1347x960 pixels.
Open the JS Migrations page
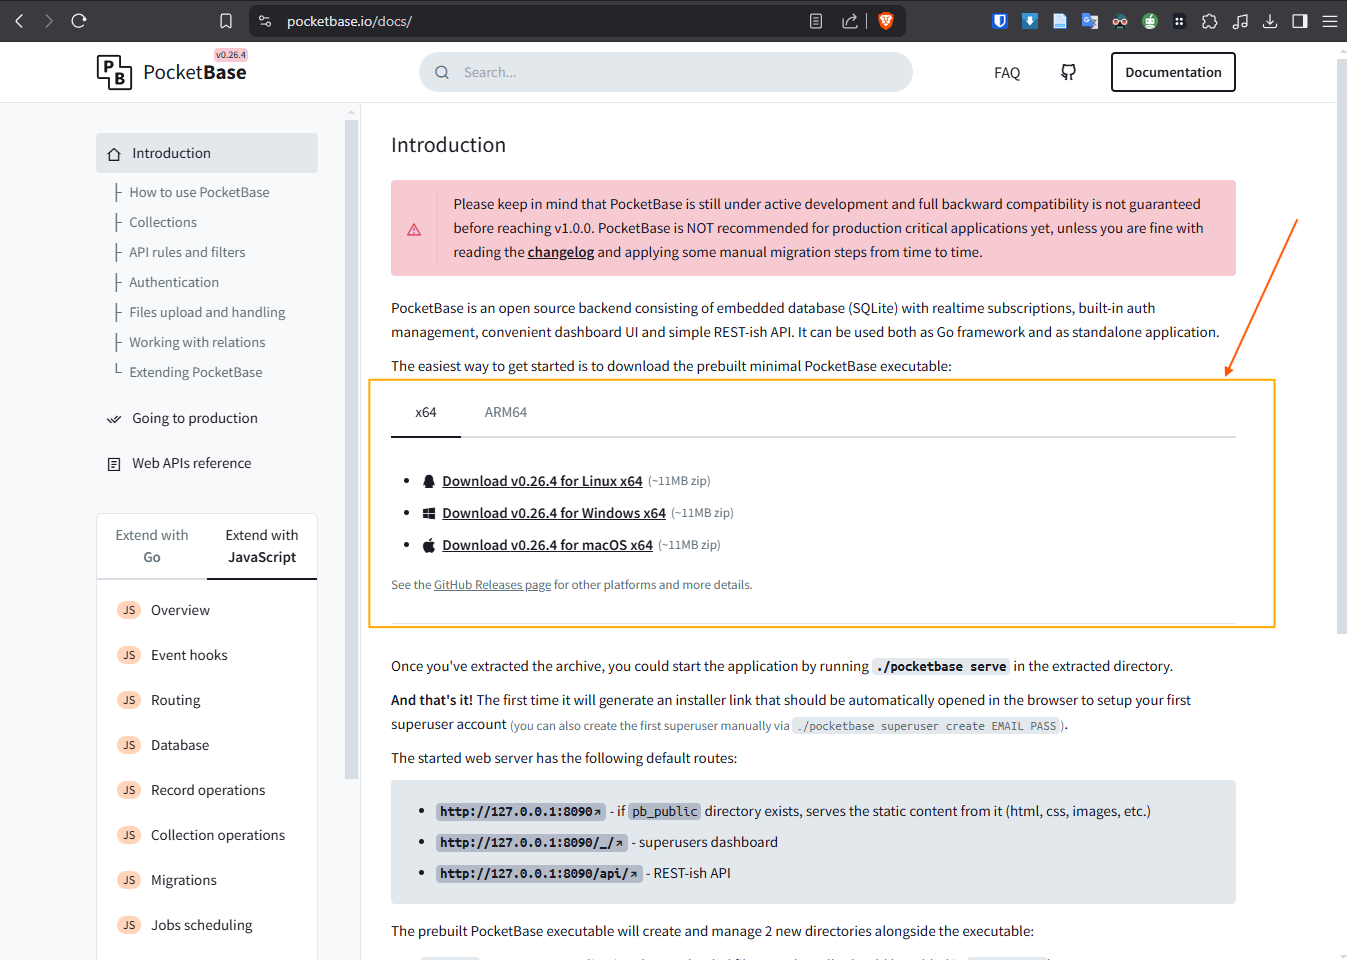pyautogui.click(x=184, y=880)
